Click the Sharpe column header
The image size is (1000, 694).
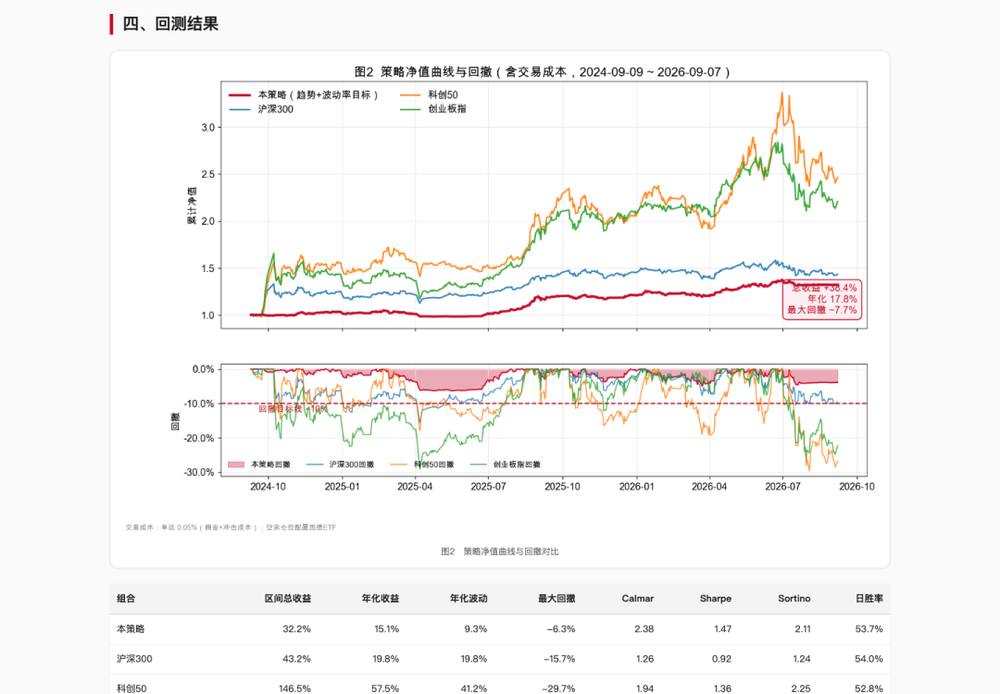pos(716,598)
